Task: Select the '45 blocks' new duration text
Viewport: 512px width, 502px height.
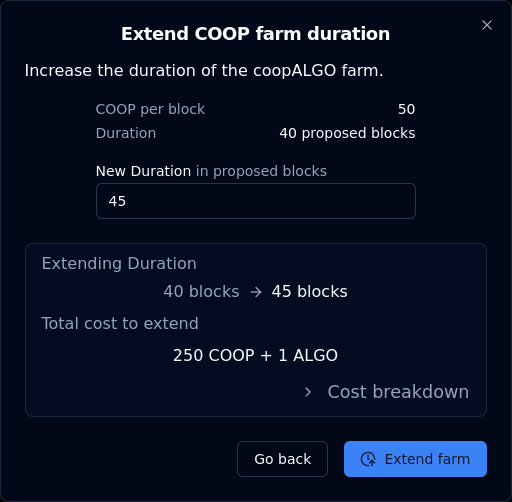Action: [x=309, y=292]
